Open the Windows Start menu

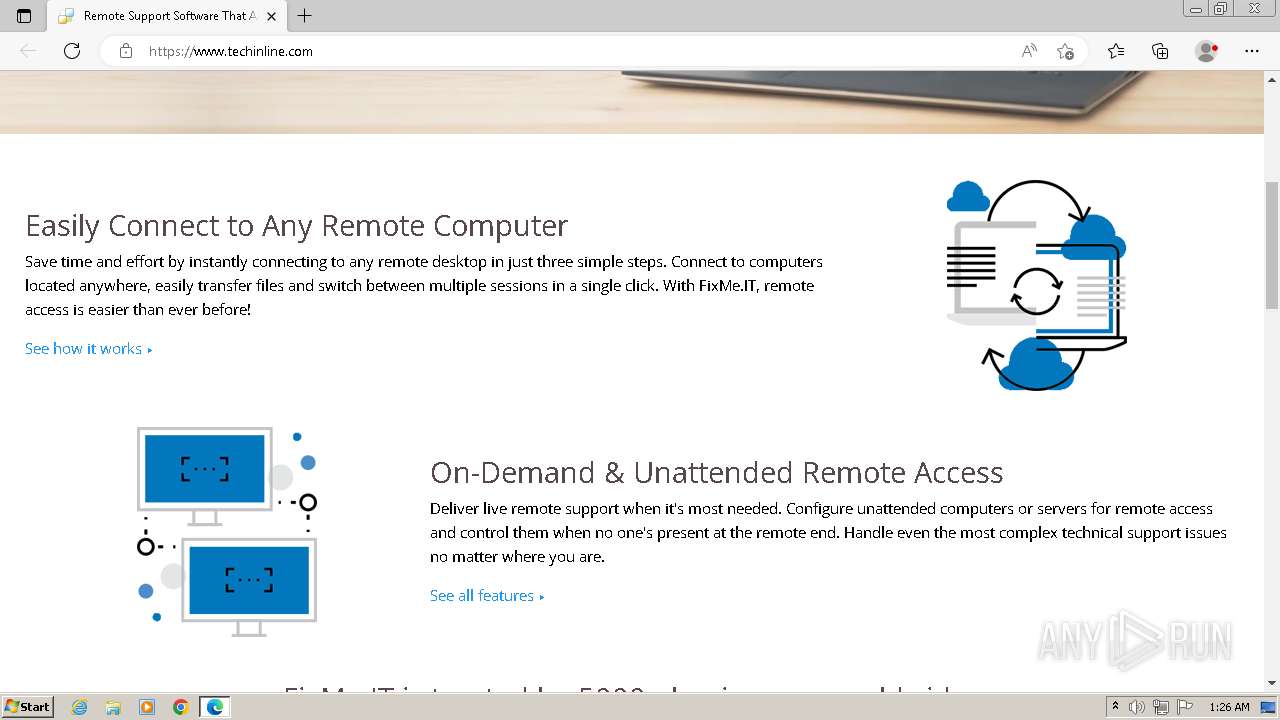coord(27,707)
